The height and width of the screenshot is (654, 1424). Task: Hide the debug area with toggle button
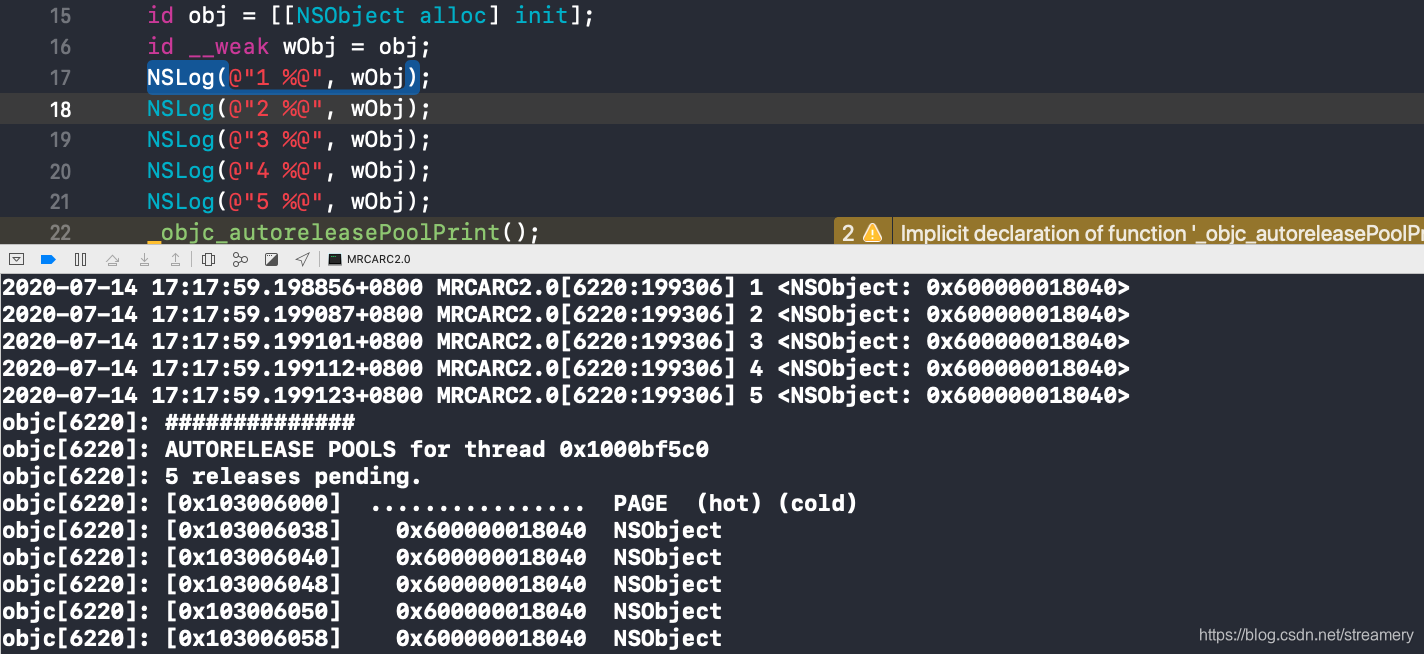click(17, 259)
